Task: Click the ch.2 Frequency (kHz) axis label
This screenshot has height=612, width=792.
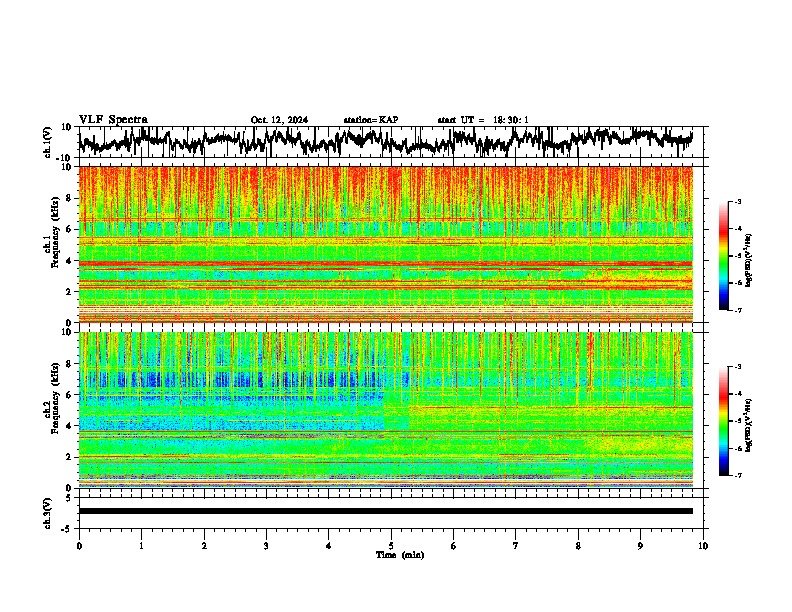Action: click(55, 398)
